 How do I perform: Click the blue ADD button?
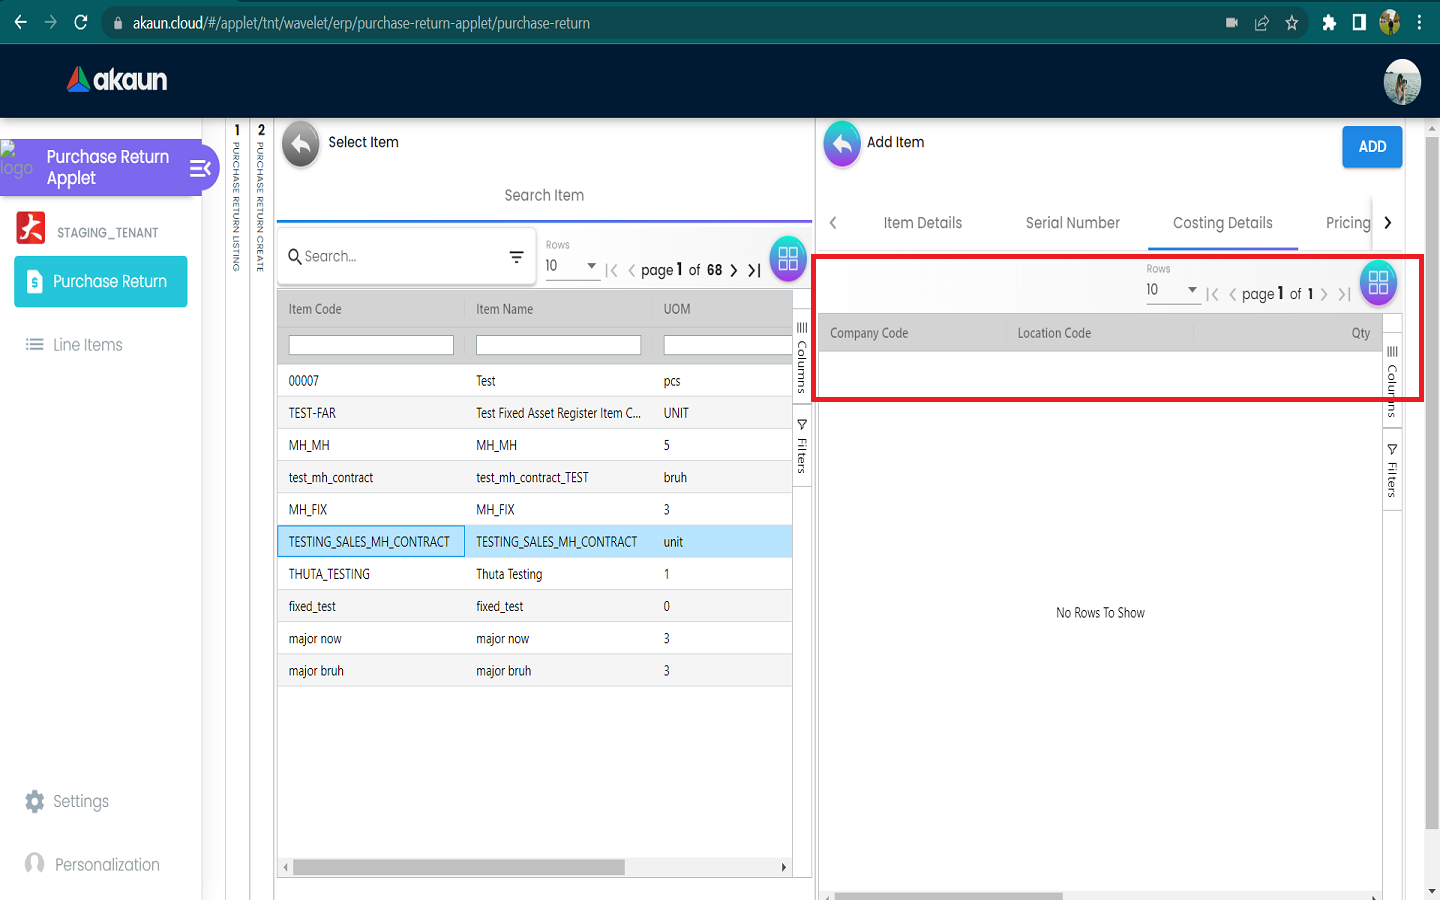(x=1372, y=147)
